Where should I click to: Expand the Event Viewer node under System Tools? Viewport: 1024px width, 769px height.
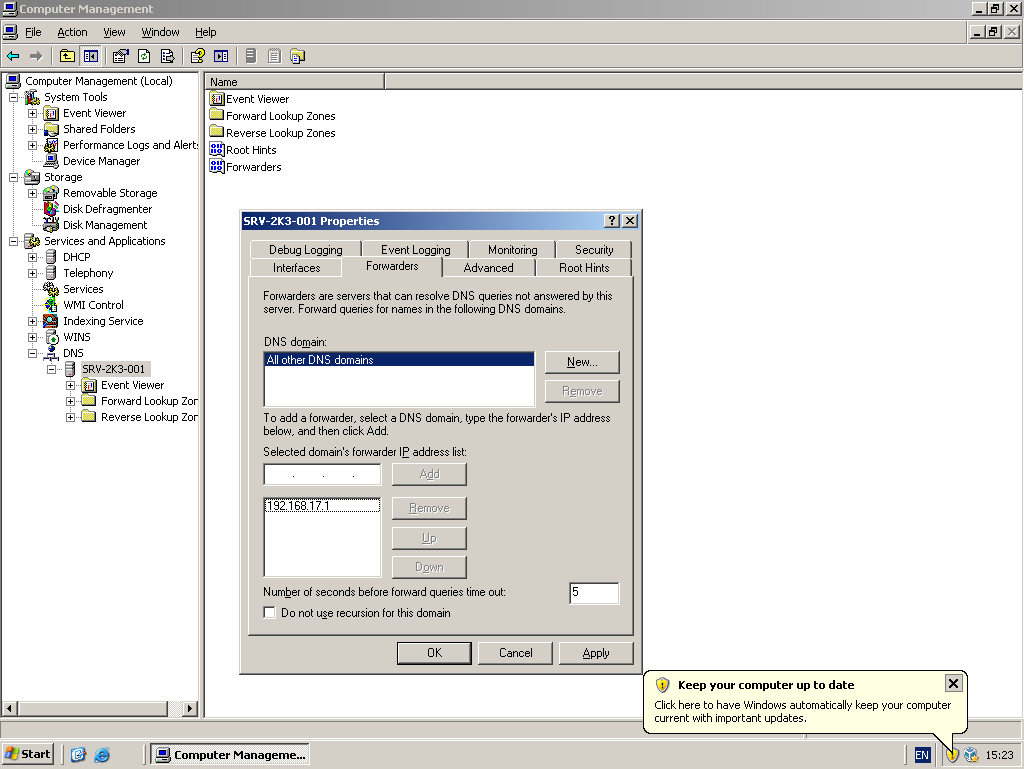pos(32,113)
